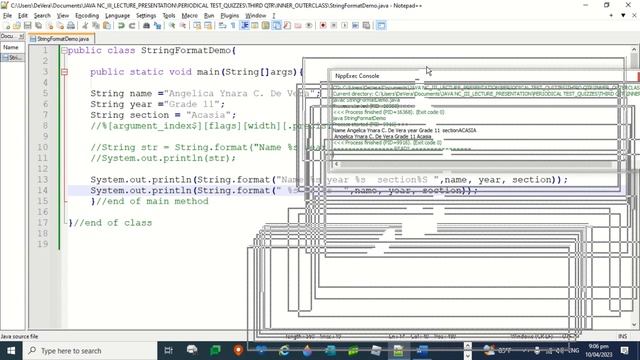The height and width of the screenshot is (360, 640).
Task: Close the Document List panel
Action: click(x=22, y=36)
